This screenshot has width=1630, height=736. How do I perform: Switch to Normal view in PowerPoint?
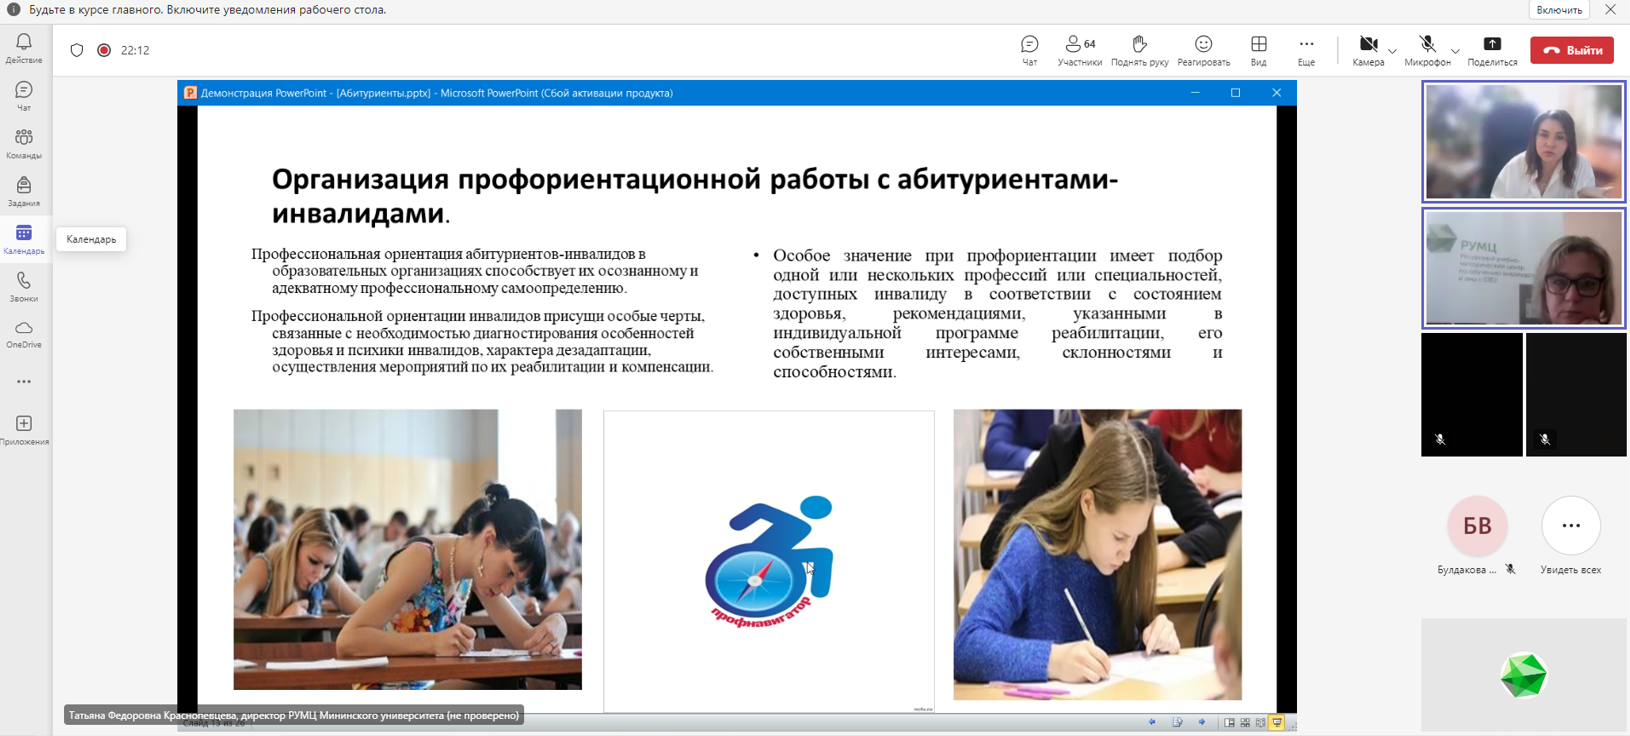(1229, 723)
